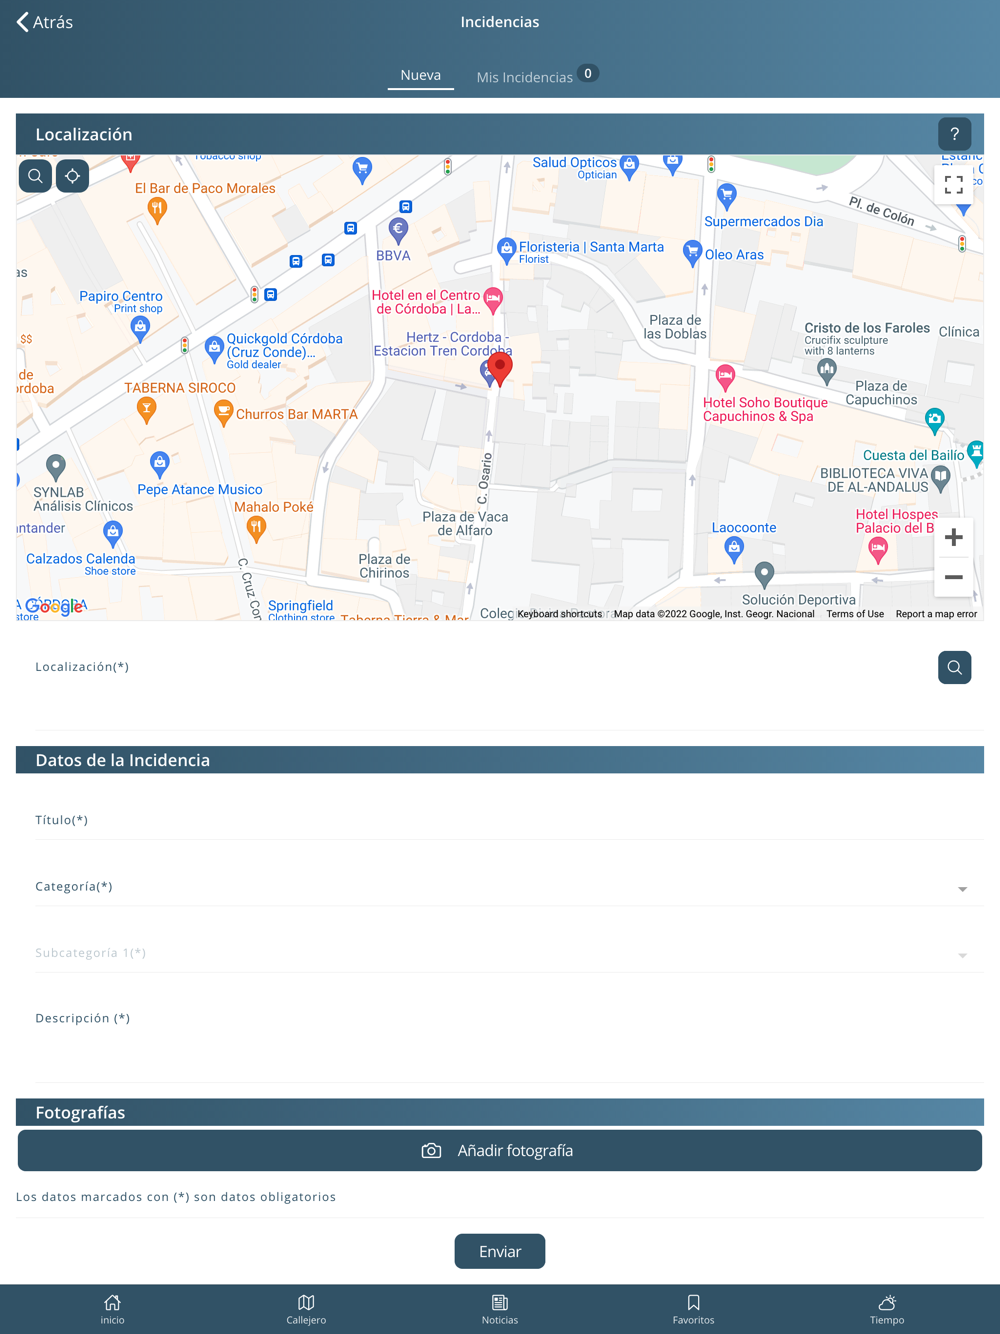Viewport: 1000px width, 1334px height.
Task: Select the El Bar de Paco Morales marker
Action: point(157,209)
